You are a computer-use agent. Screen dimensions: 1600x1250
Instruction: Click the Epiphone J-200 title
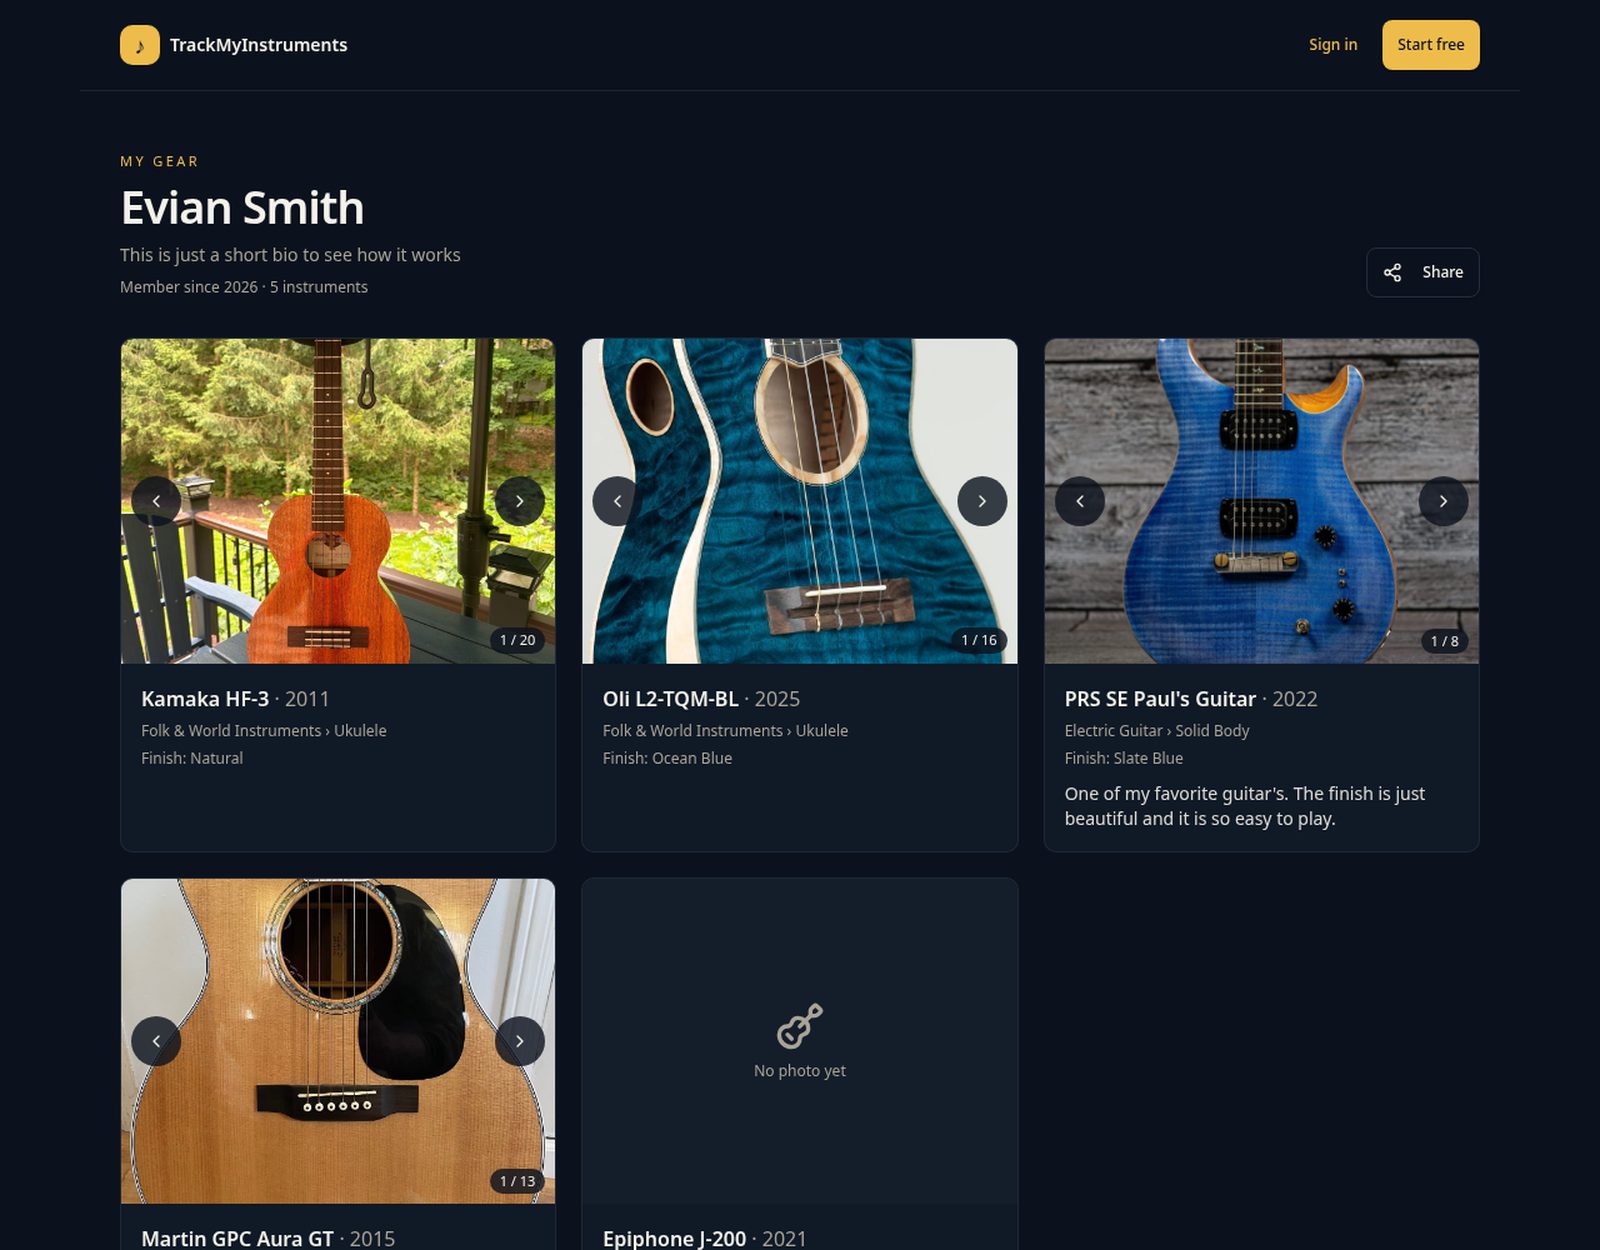[x=674, y=1239]
